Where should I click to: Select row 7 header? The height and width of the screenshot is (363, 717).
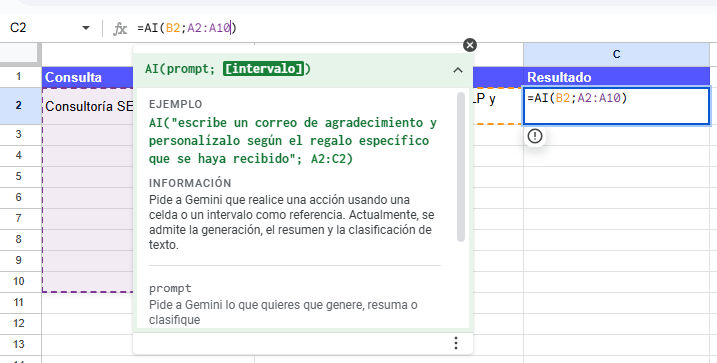pyautogui.click(x=19, y=219)
